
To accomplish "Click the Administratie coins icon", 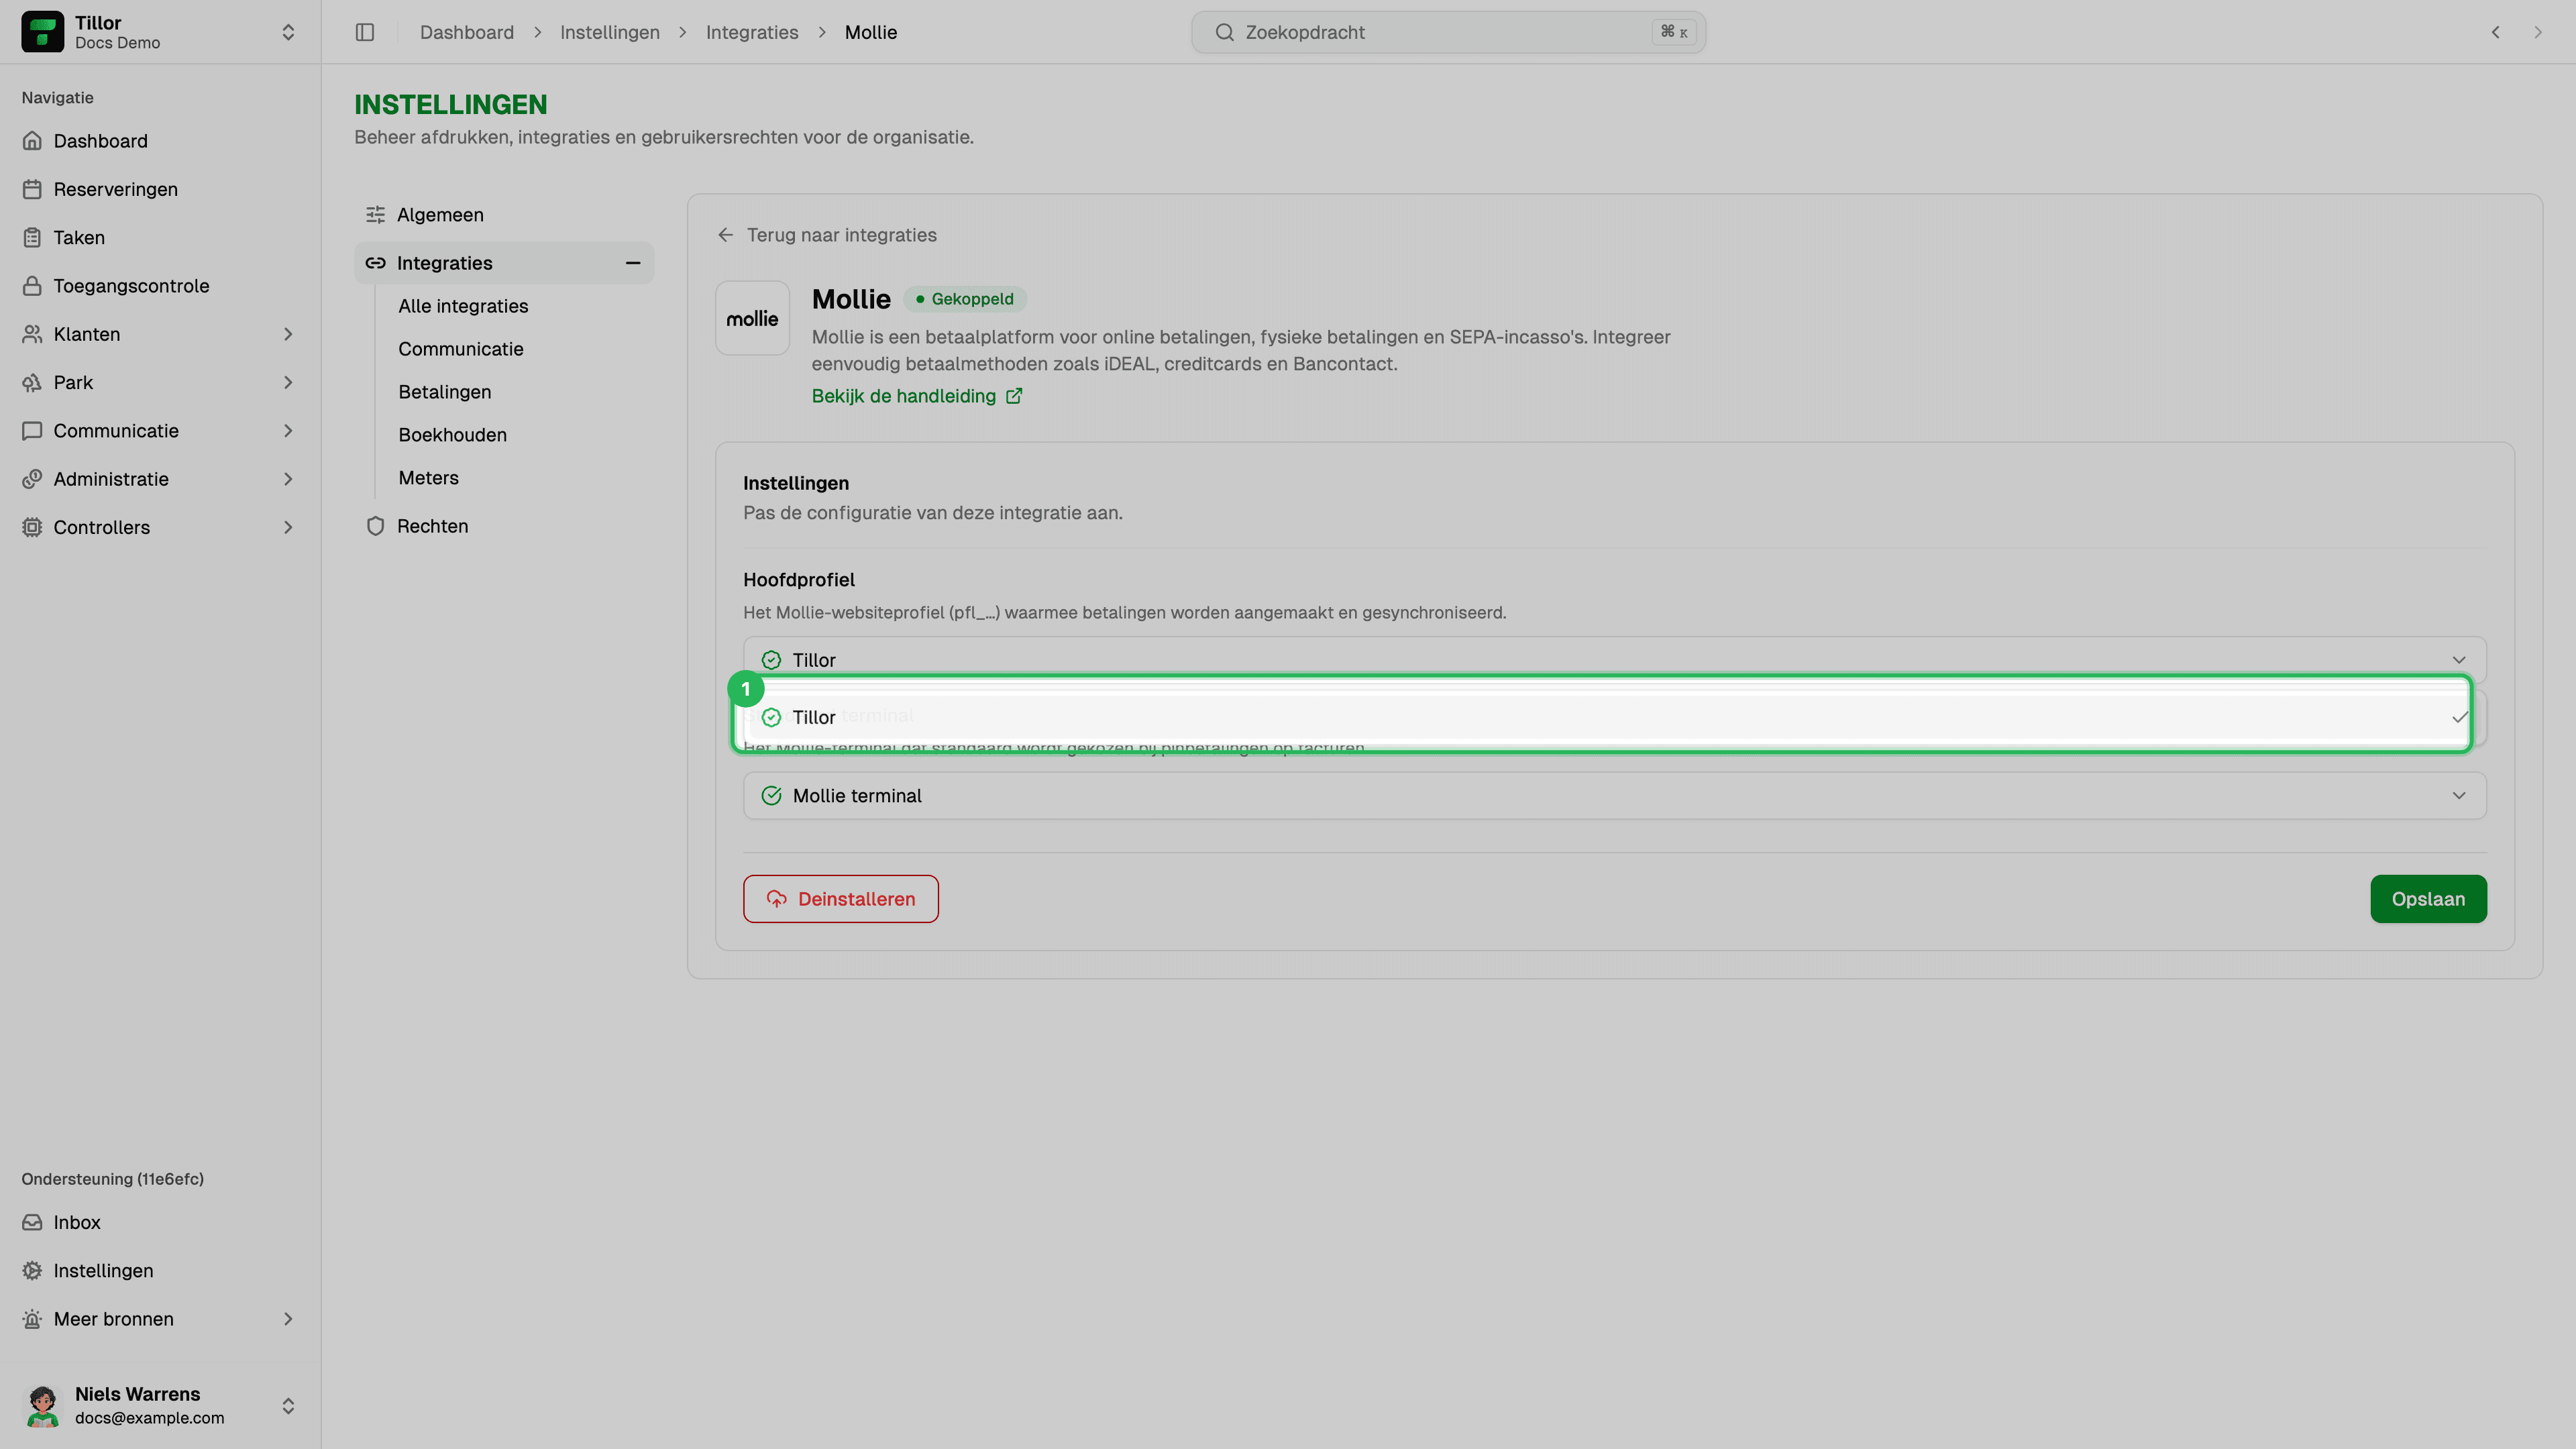I will [32, 479].
